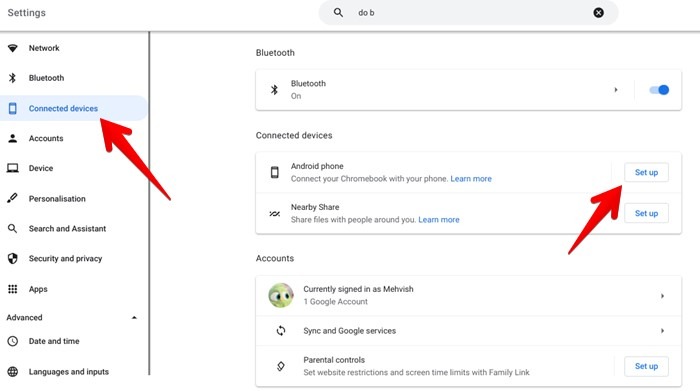The width and height of the screenshot is (700, 391).
Task: Open Bluetooth details with the arrow
Action: click(x=616, y=90)
